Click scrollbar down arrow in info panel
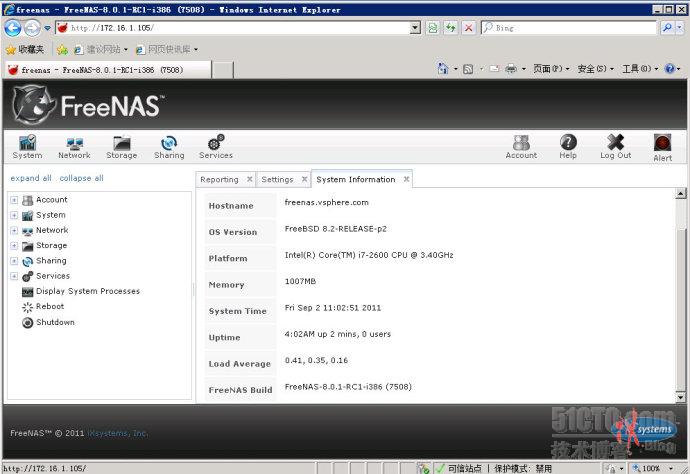Screen dimensions: 690x474 pyautogui.click(x=681, y=397)
